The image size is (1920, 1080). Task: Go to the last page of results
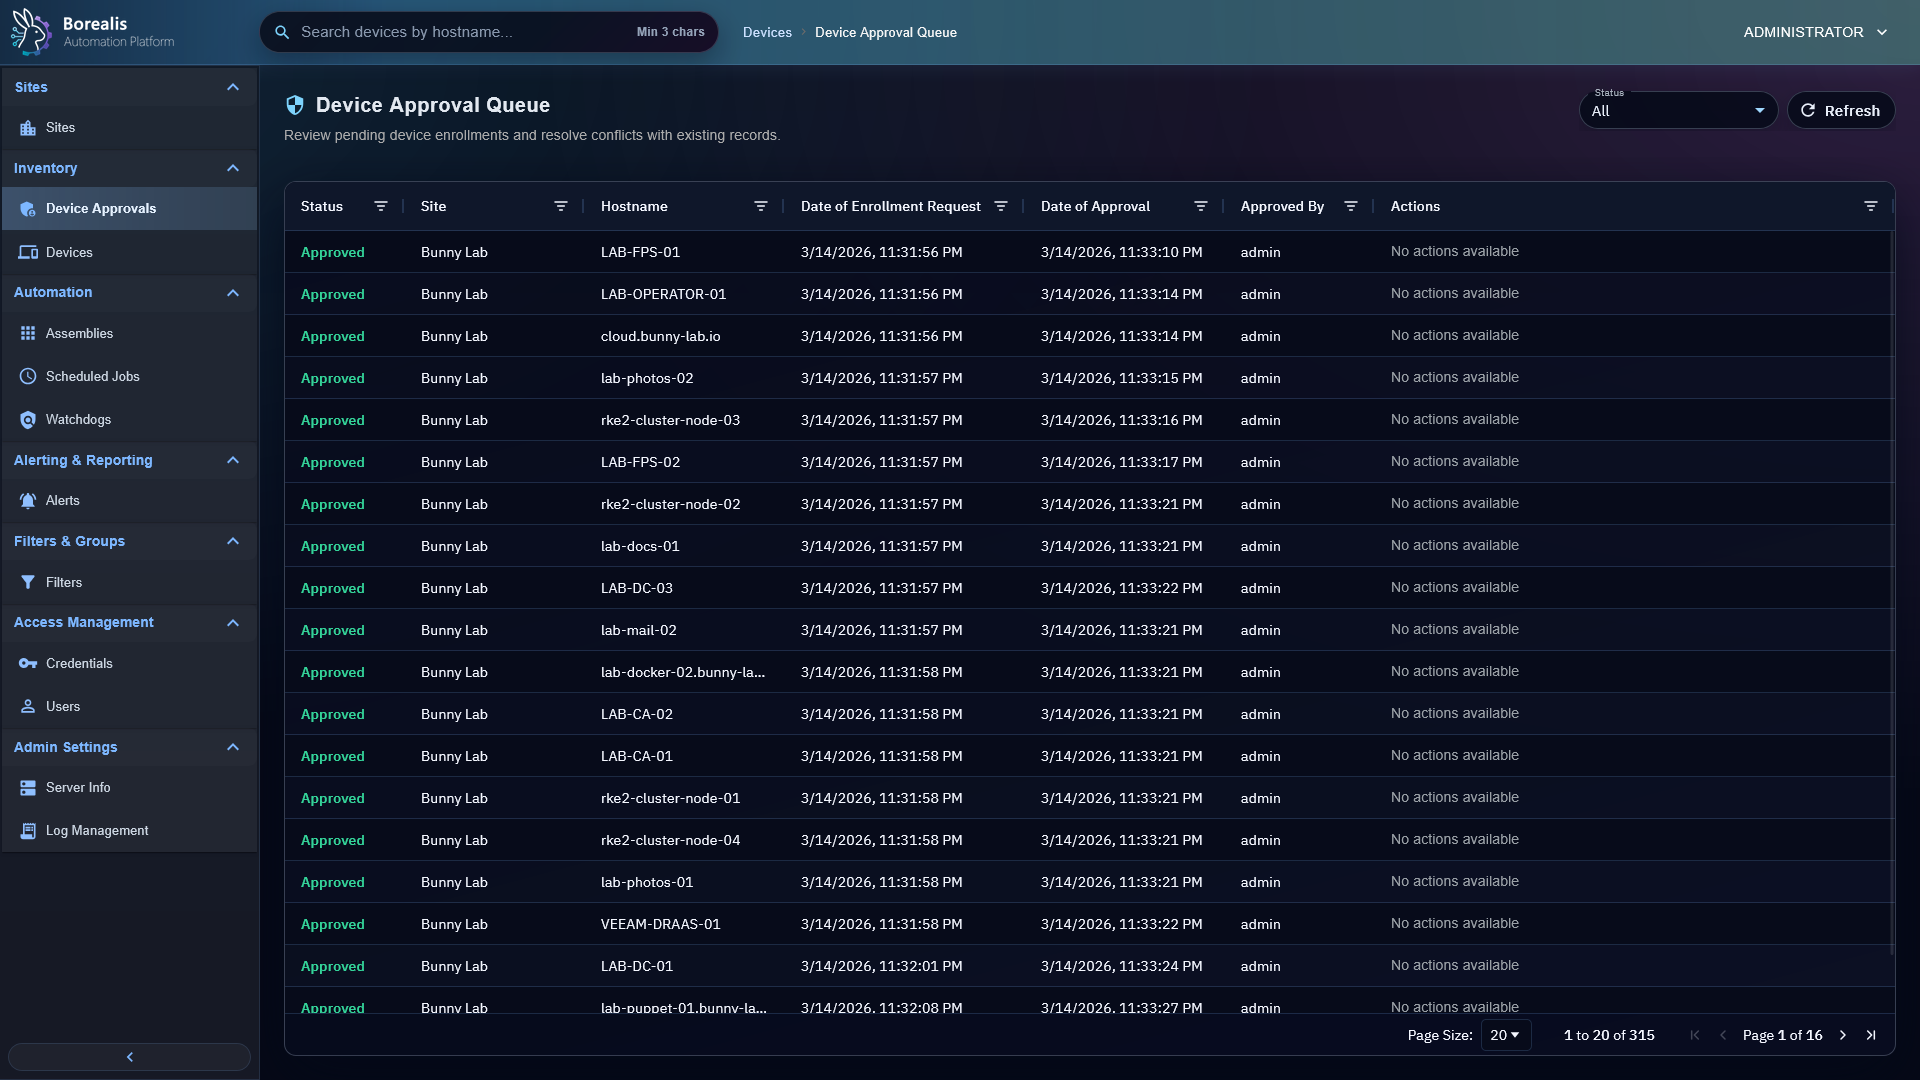click(1871, 1036)
